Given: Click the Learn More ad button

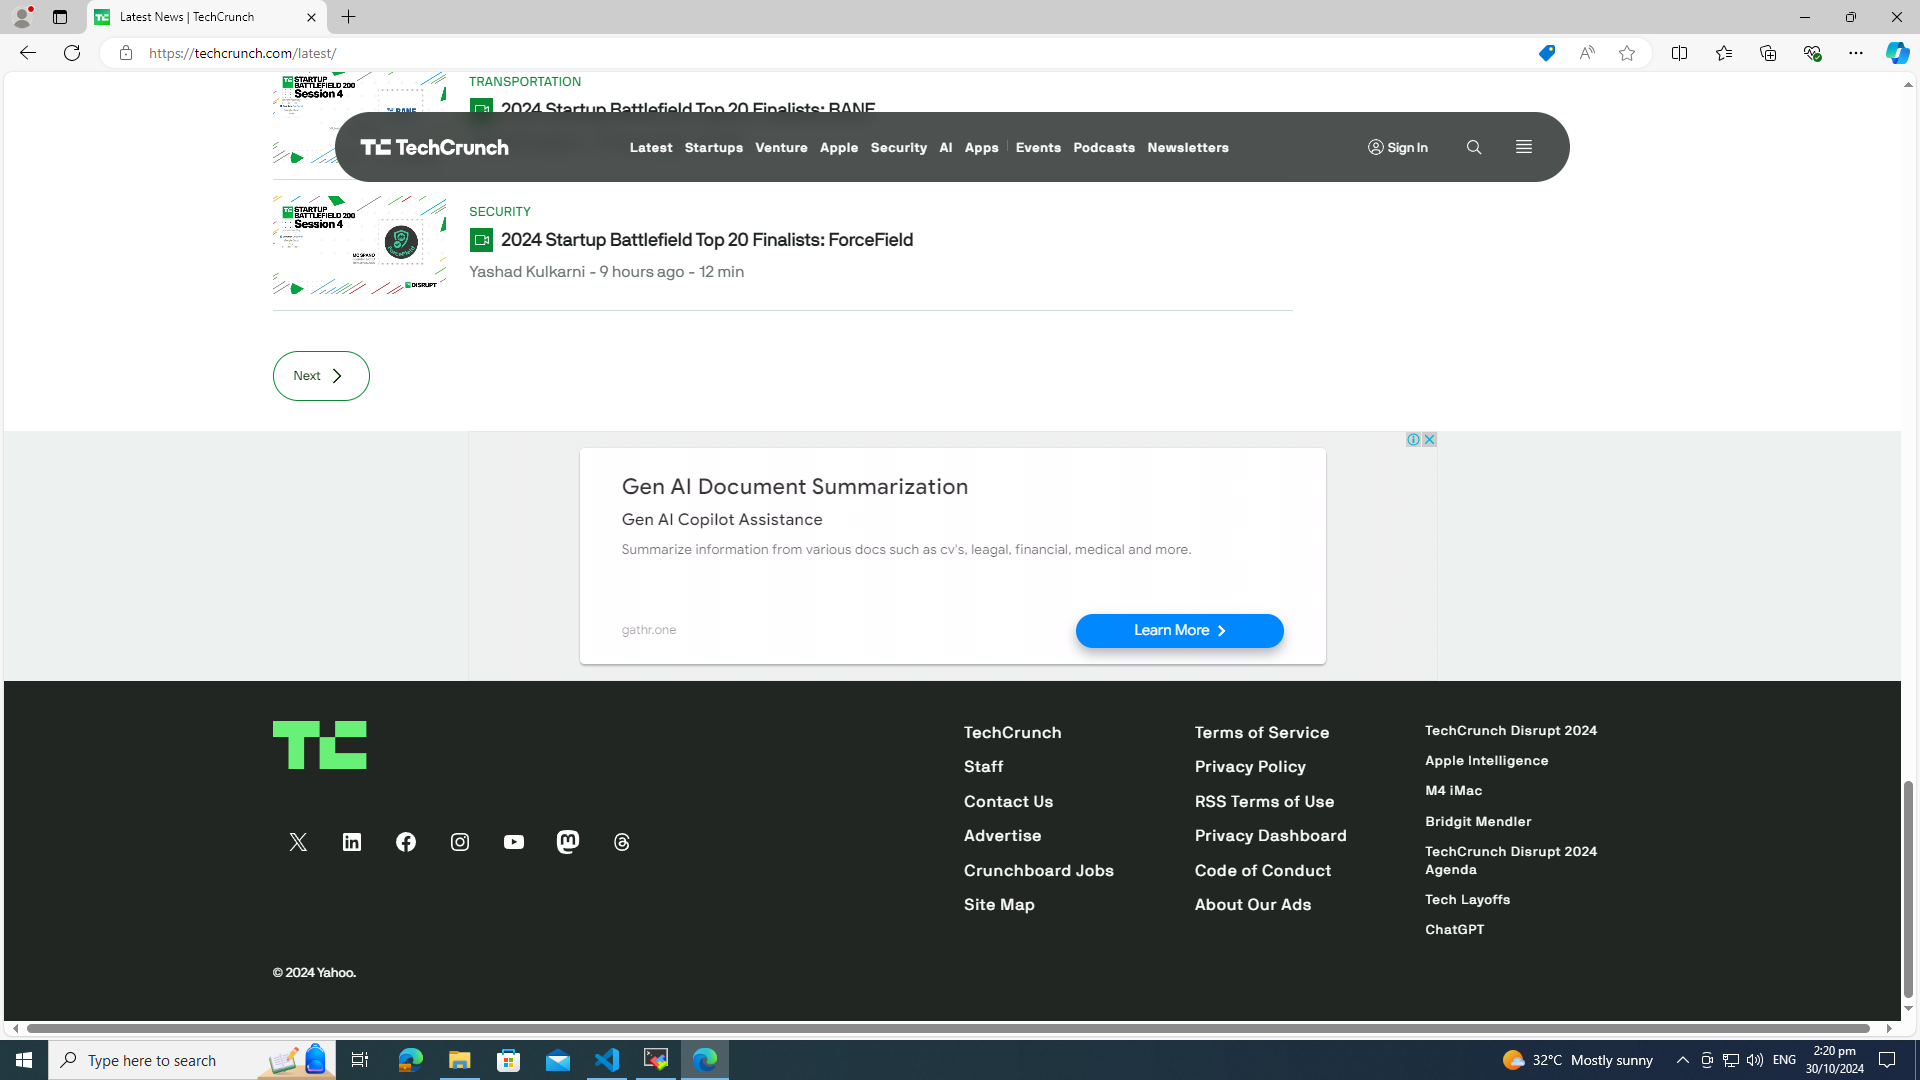Looking at the screenshot, I should (x=1180, y=631).
